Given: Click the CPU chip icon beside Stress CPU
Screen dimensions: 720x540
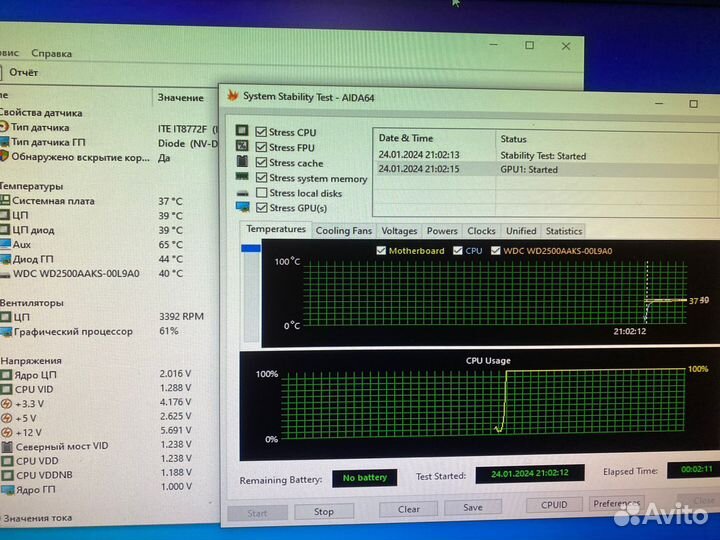Looking at the screenshot, I should point(242,130).
